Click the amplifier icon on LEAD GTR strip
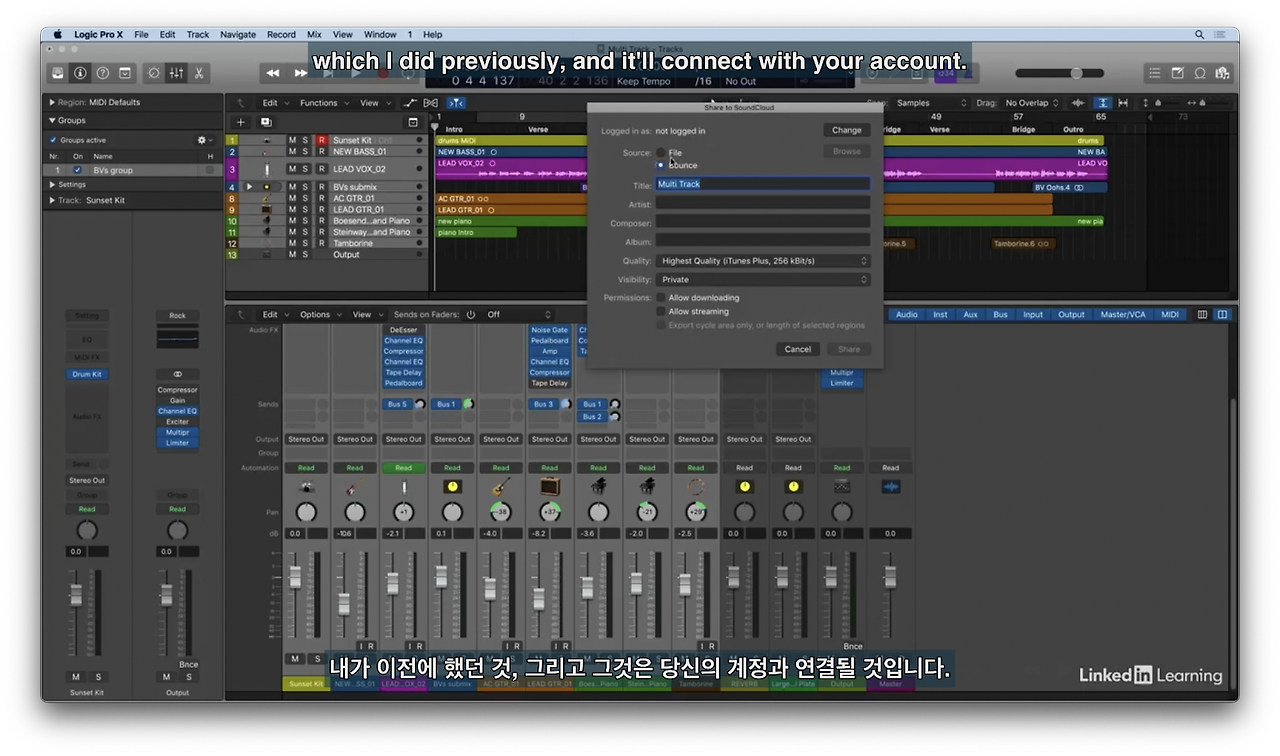The image size is (1280, 756). tap(550, 487)
